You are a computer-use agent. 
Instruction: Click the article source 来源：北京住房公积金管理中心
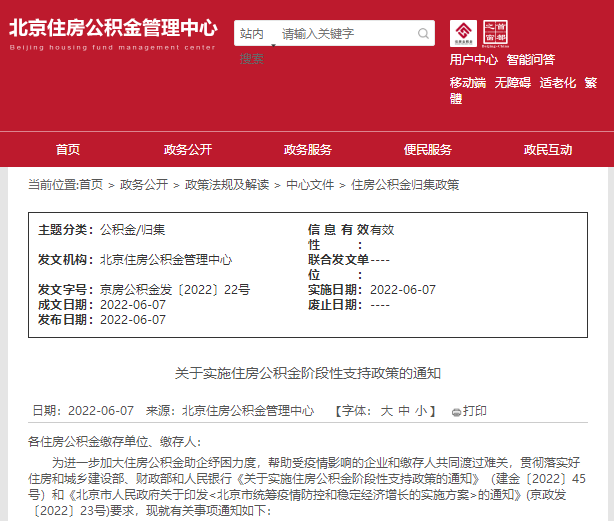pos(230,411)
